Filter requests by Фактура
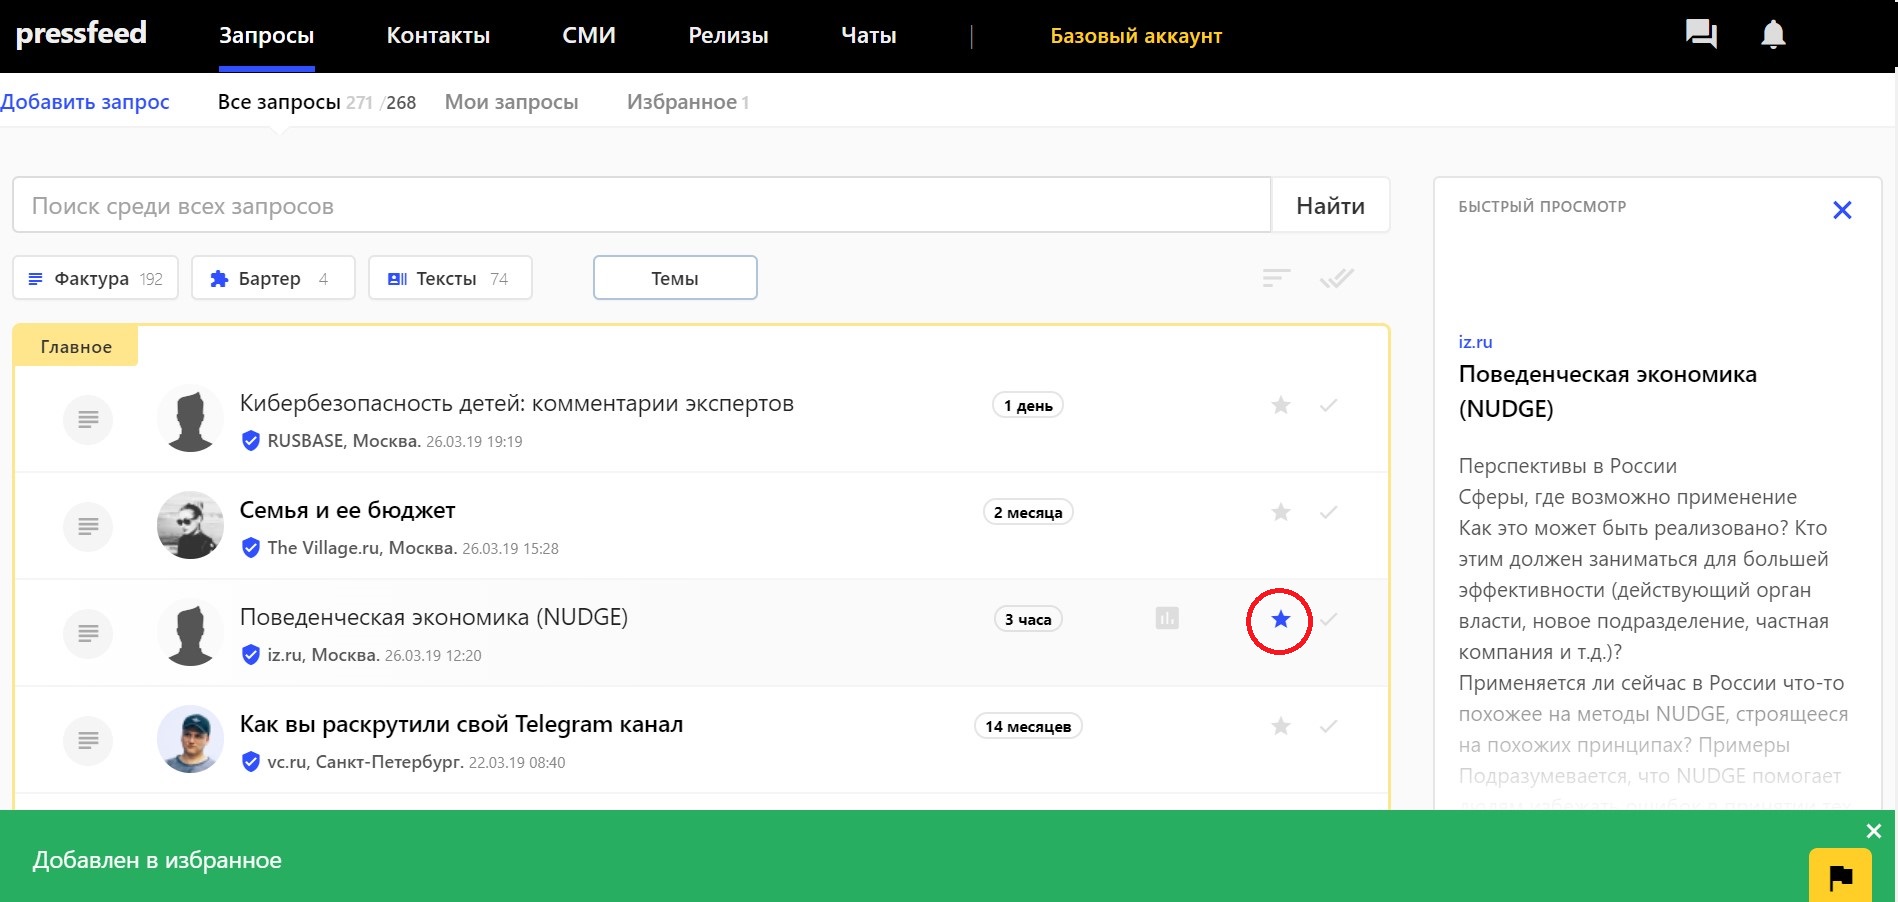The image size is (1898, 902). [x=95, y=278]
